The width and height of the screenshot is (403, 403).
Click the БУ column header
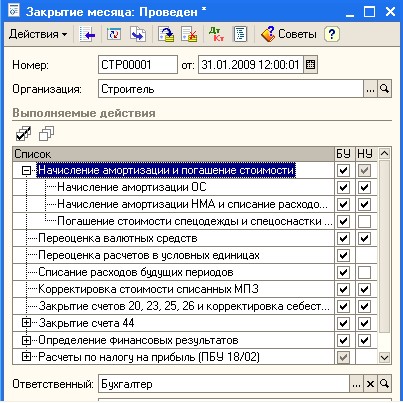click(x=343, y=154)
